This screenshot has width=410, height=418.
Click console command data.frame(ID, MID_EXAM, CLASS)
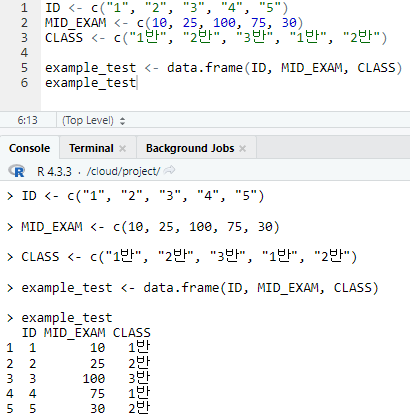click(261, 288)
